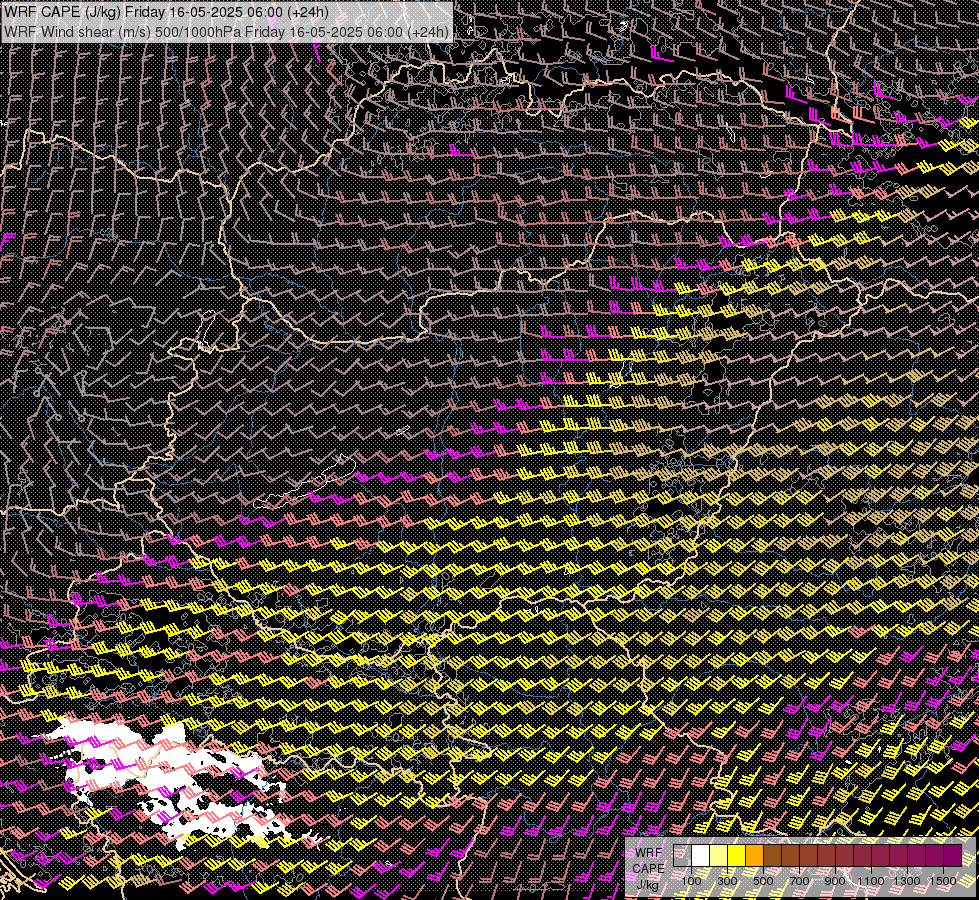
Task: Click the WRF Wind shear title line
Action: (226, 32)
